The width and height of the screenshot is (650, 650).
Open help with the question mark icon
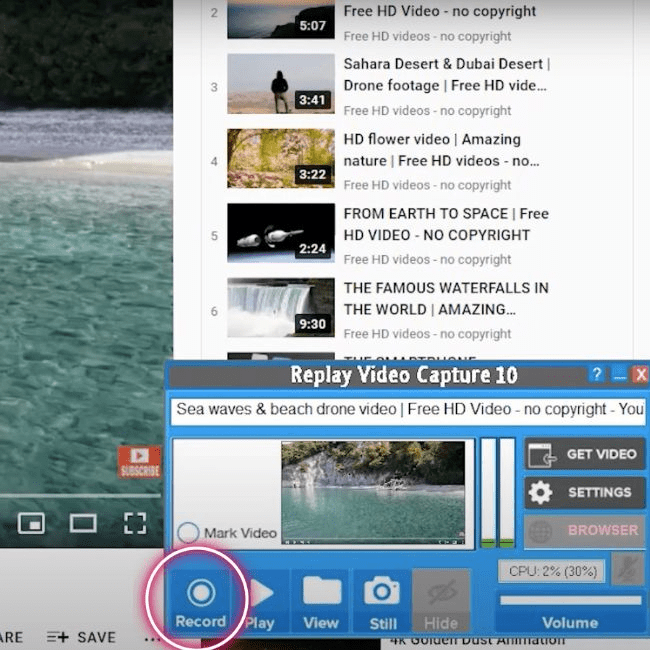[x=597, y=374]
